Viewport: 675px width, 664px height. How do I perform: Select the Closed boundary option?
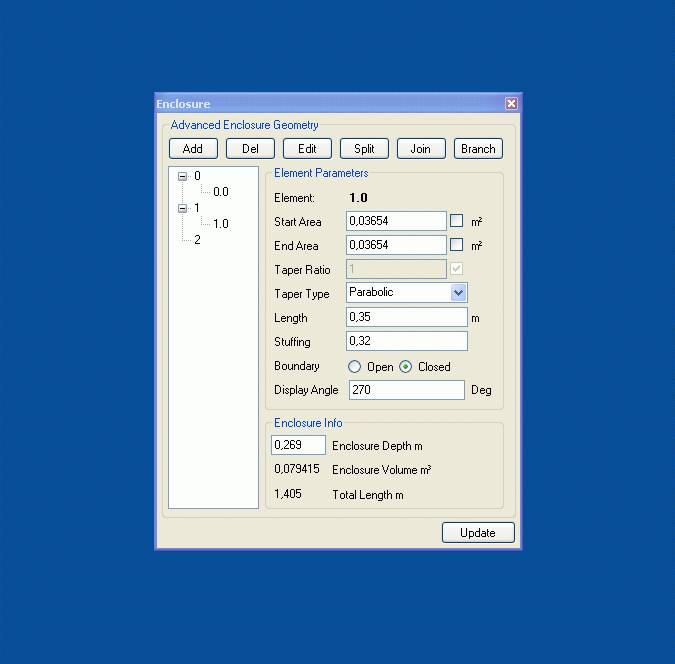point(406,367)
